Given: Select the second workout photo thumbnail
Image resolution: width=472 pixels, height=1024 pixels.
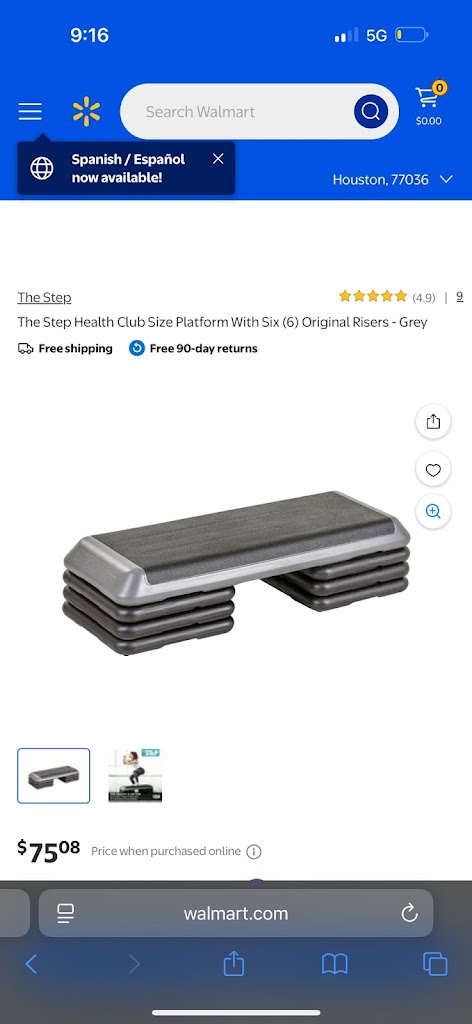Looking at the screenshot, I should pyautogui.click(x=135, y=776).
